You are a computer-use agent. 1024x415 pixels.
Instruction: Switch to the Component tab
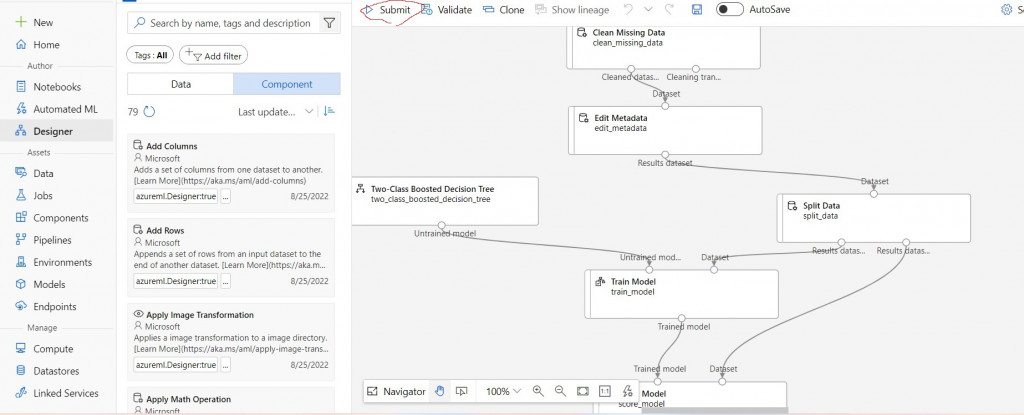pos(287,84)
